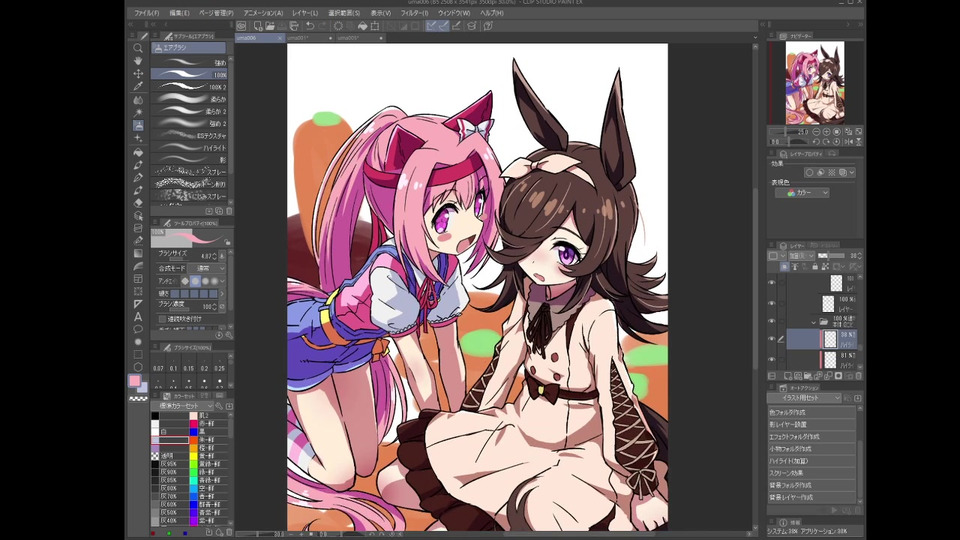Create a new raster layer from the Layer panel

(x=787, y=376)
